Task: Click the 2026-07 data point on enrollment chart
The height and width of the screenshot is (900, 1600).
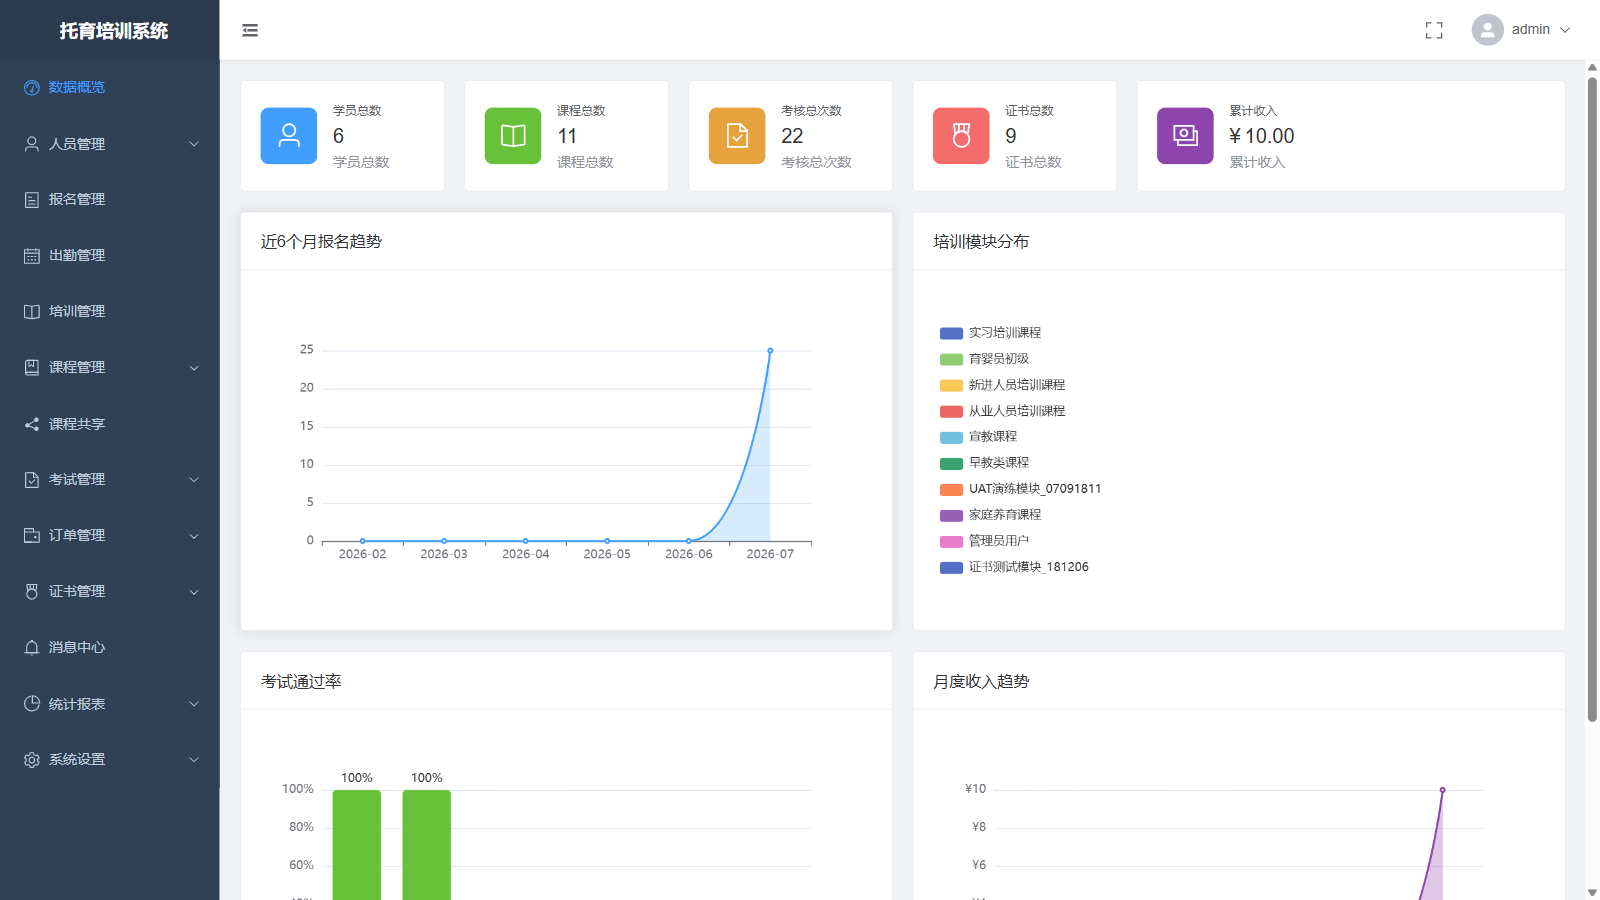Action: click(x=770, y=351)
